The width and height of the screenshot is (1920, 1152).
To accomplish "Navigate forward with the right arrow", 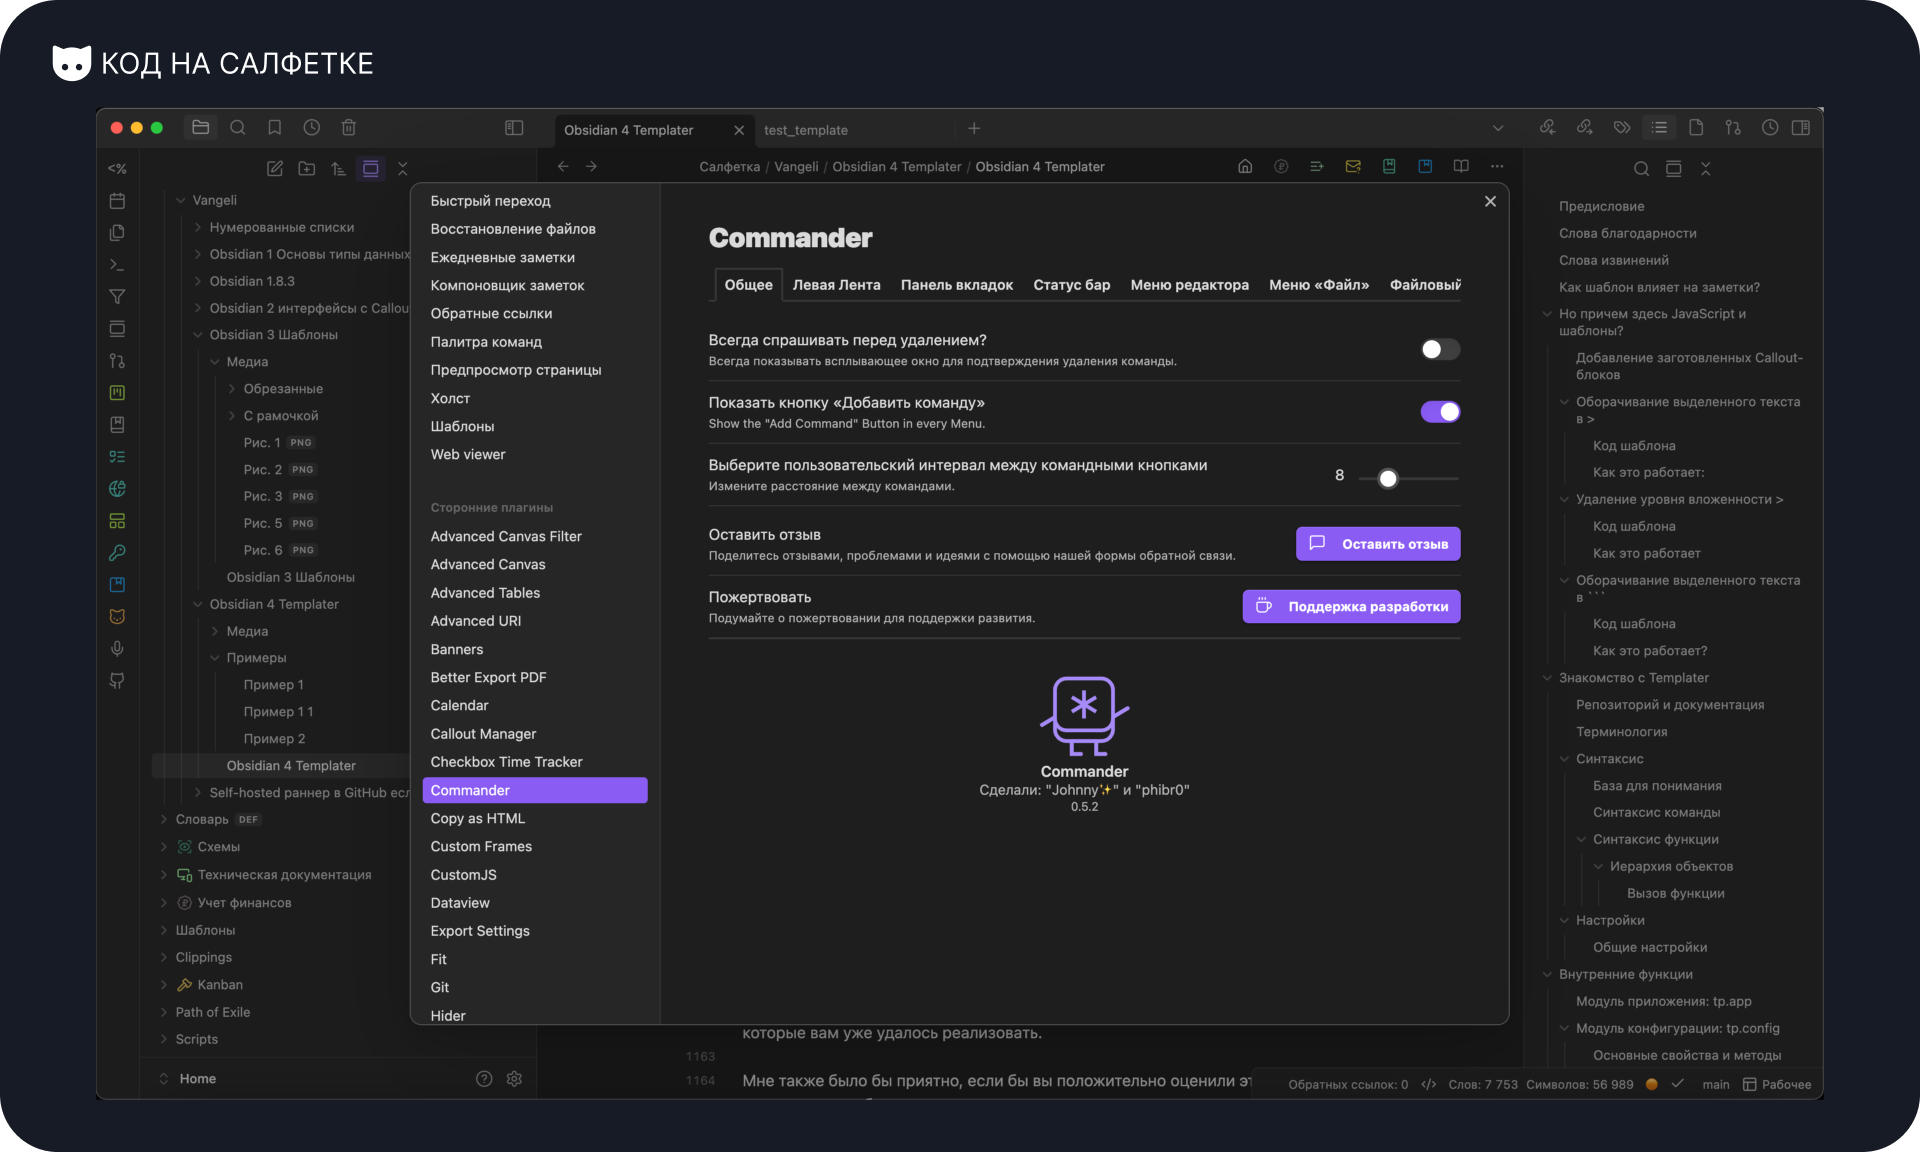I will click(x=592, y=167).
